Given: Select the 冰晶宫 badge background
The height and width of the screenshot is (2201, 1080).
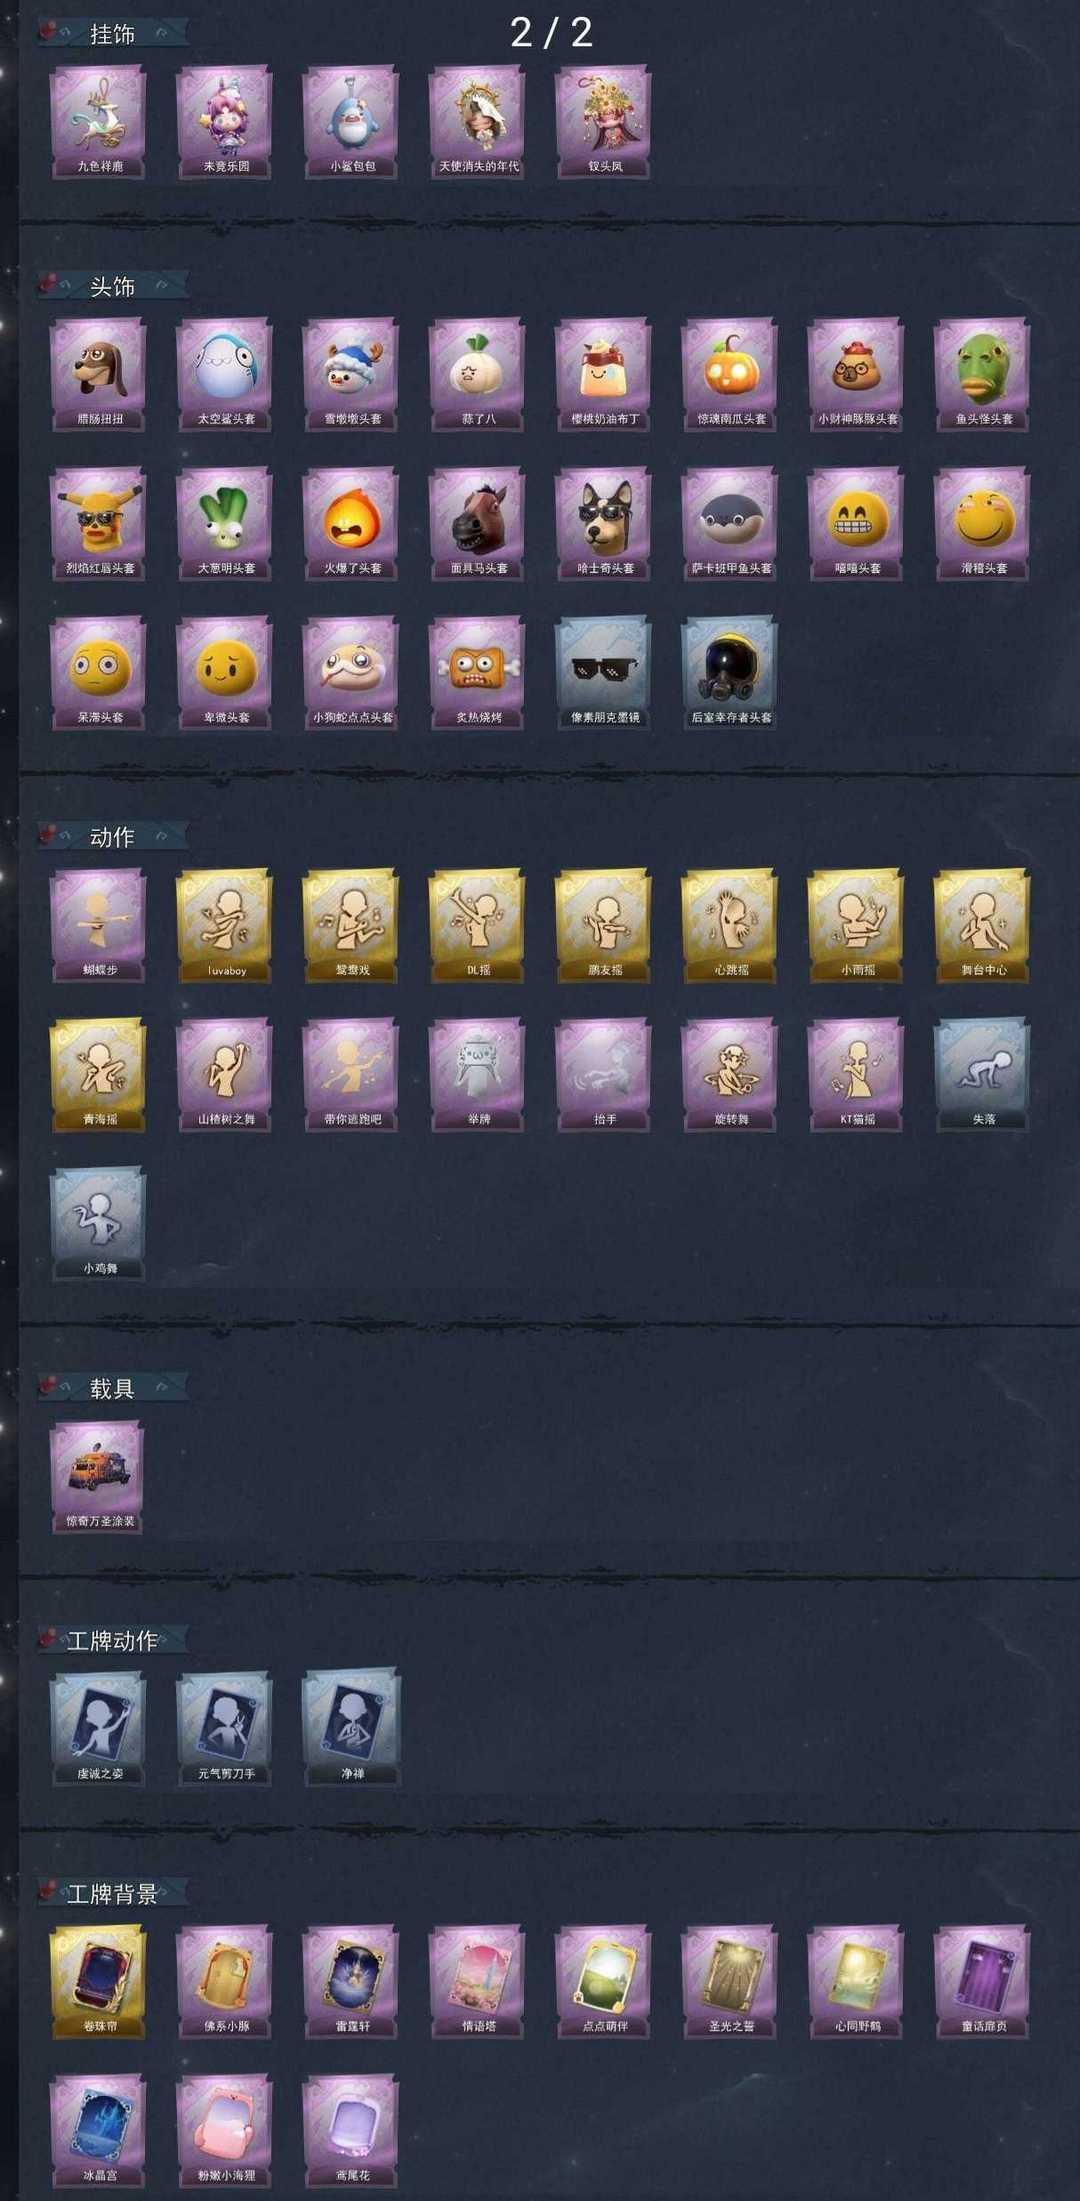Looking at the screenshot, I should pyautogui.click(x=99, y=2131).
